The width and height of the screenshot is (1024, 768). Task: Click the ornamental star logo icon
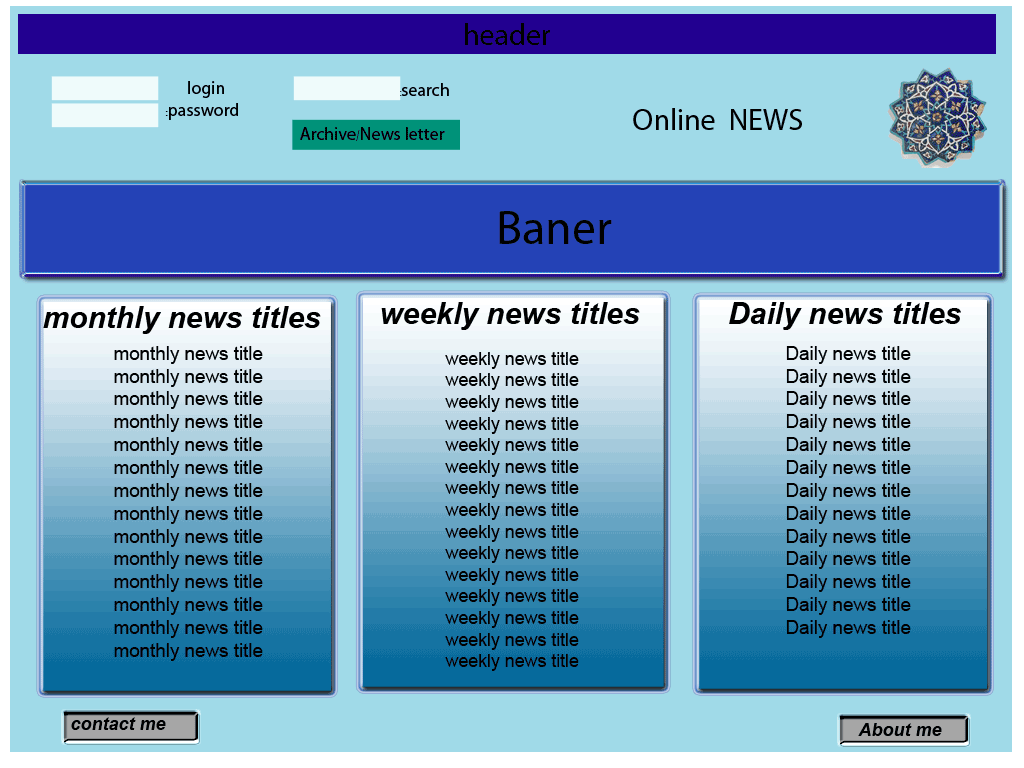(937, 117)
